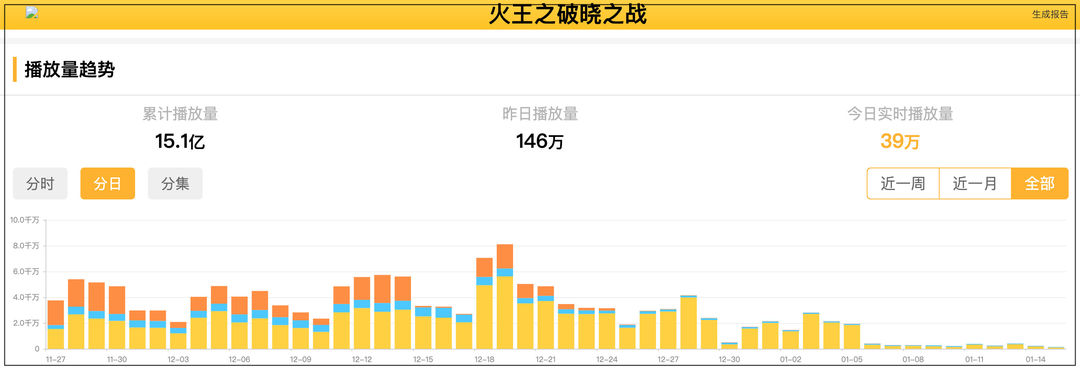Image resolution: width=1080 pixels, height=370 pixels.
Task: Click the bar for 12-15
Action: click(x=423, y=327)
